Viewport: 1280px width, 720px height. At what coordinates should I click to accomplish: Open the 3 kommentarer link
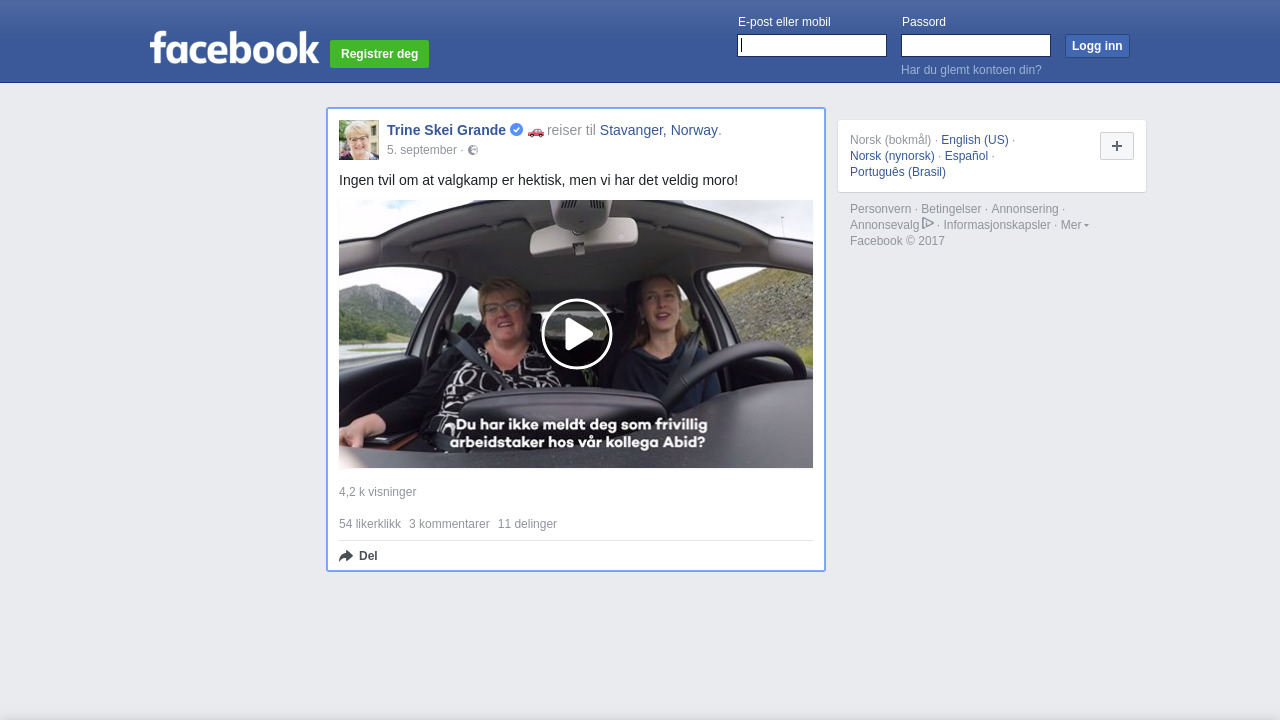pos(449,524)
